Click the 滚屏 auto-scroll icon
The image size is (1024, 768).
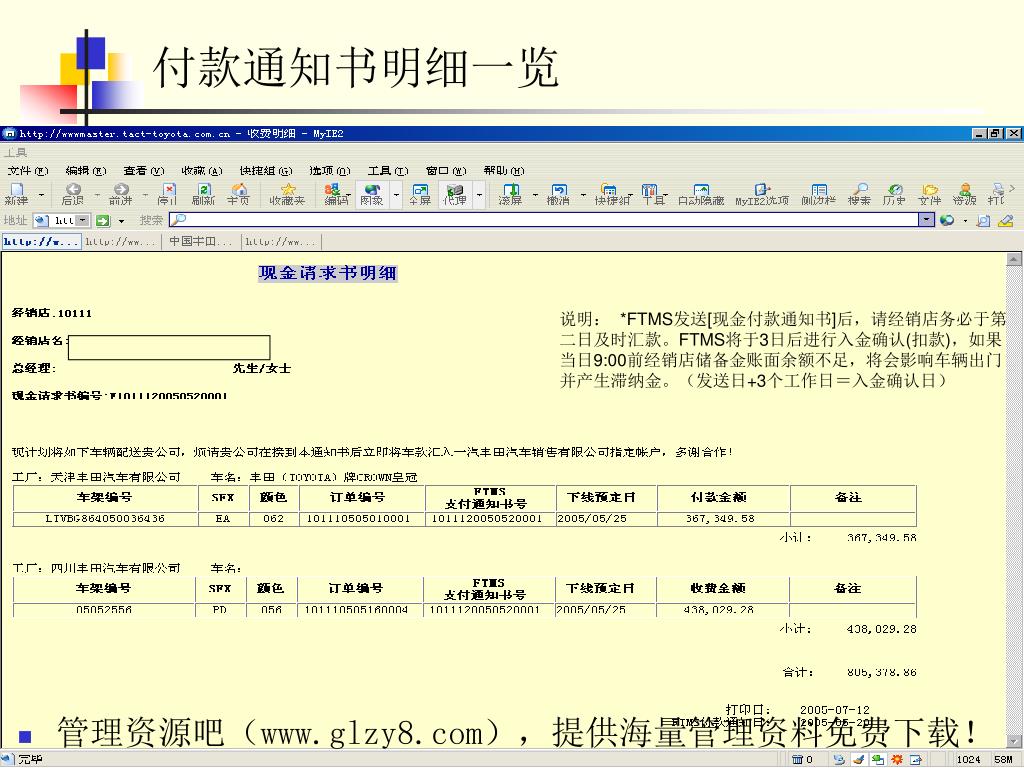(x=510, y=194)
